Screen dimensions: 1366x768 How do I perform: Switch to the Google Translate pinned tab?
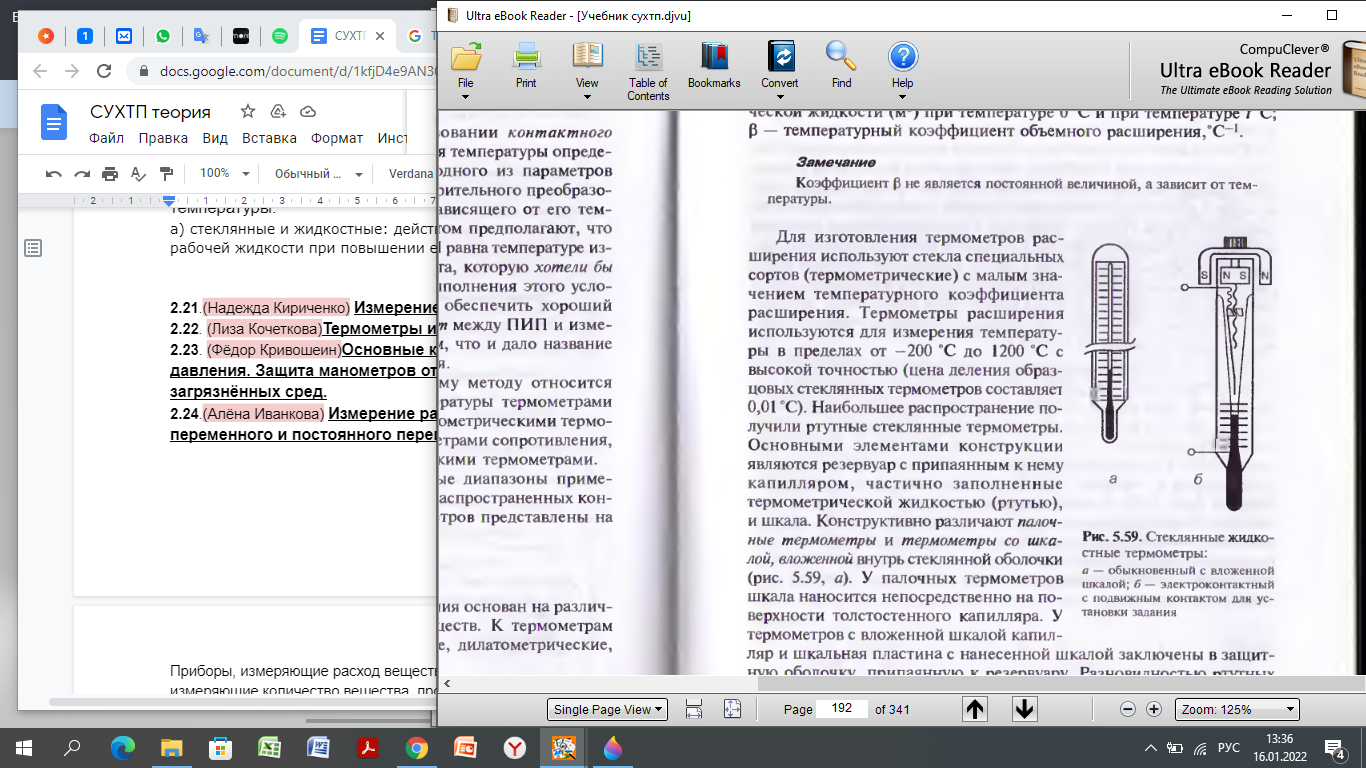(x=201, y=36)
